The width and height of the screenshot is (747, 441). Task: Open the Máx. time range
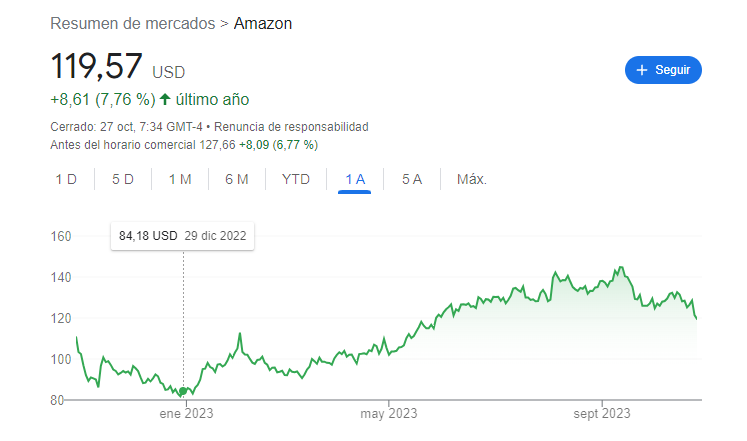(x=471, y=179)
